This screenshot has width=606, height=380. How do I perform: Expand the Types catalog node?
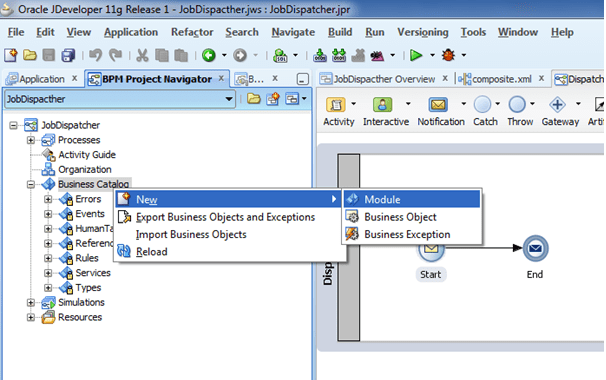[48, 288]
